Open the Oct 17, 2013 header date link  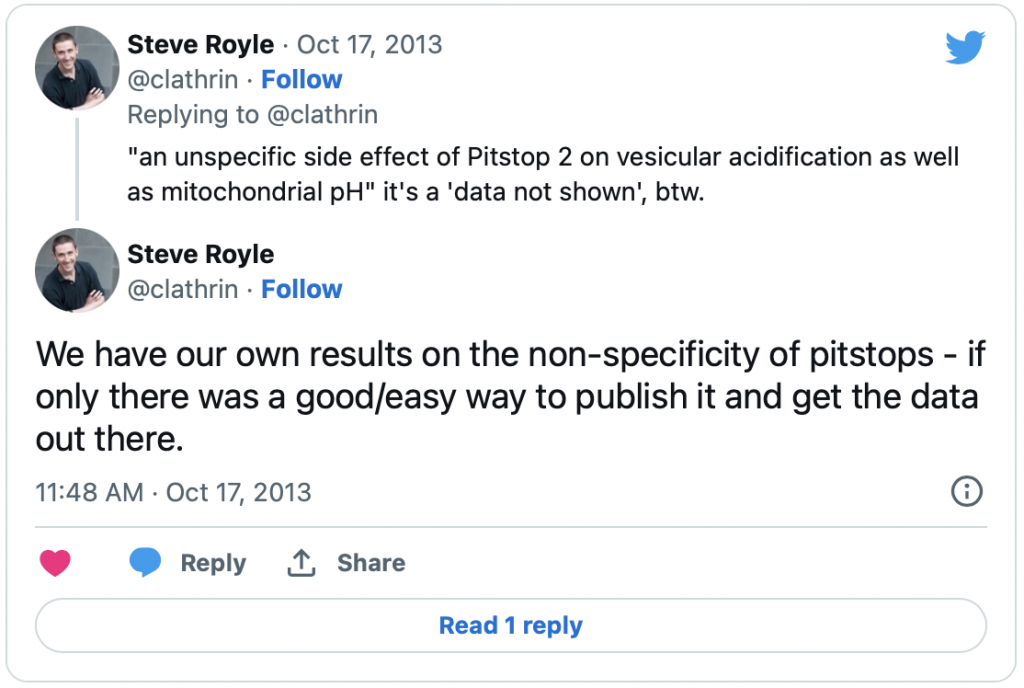(369, 45)
